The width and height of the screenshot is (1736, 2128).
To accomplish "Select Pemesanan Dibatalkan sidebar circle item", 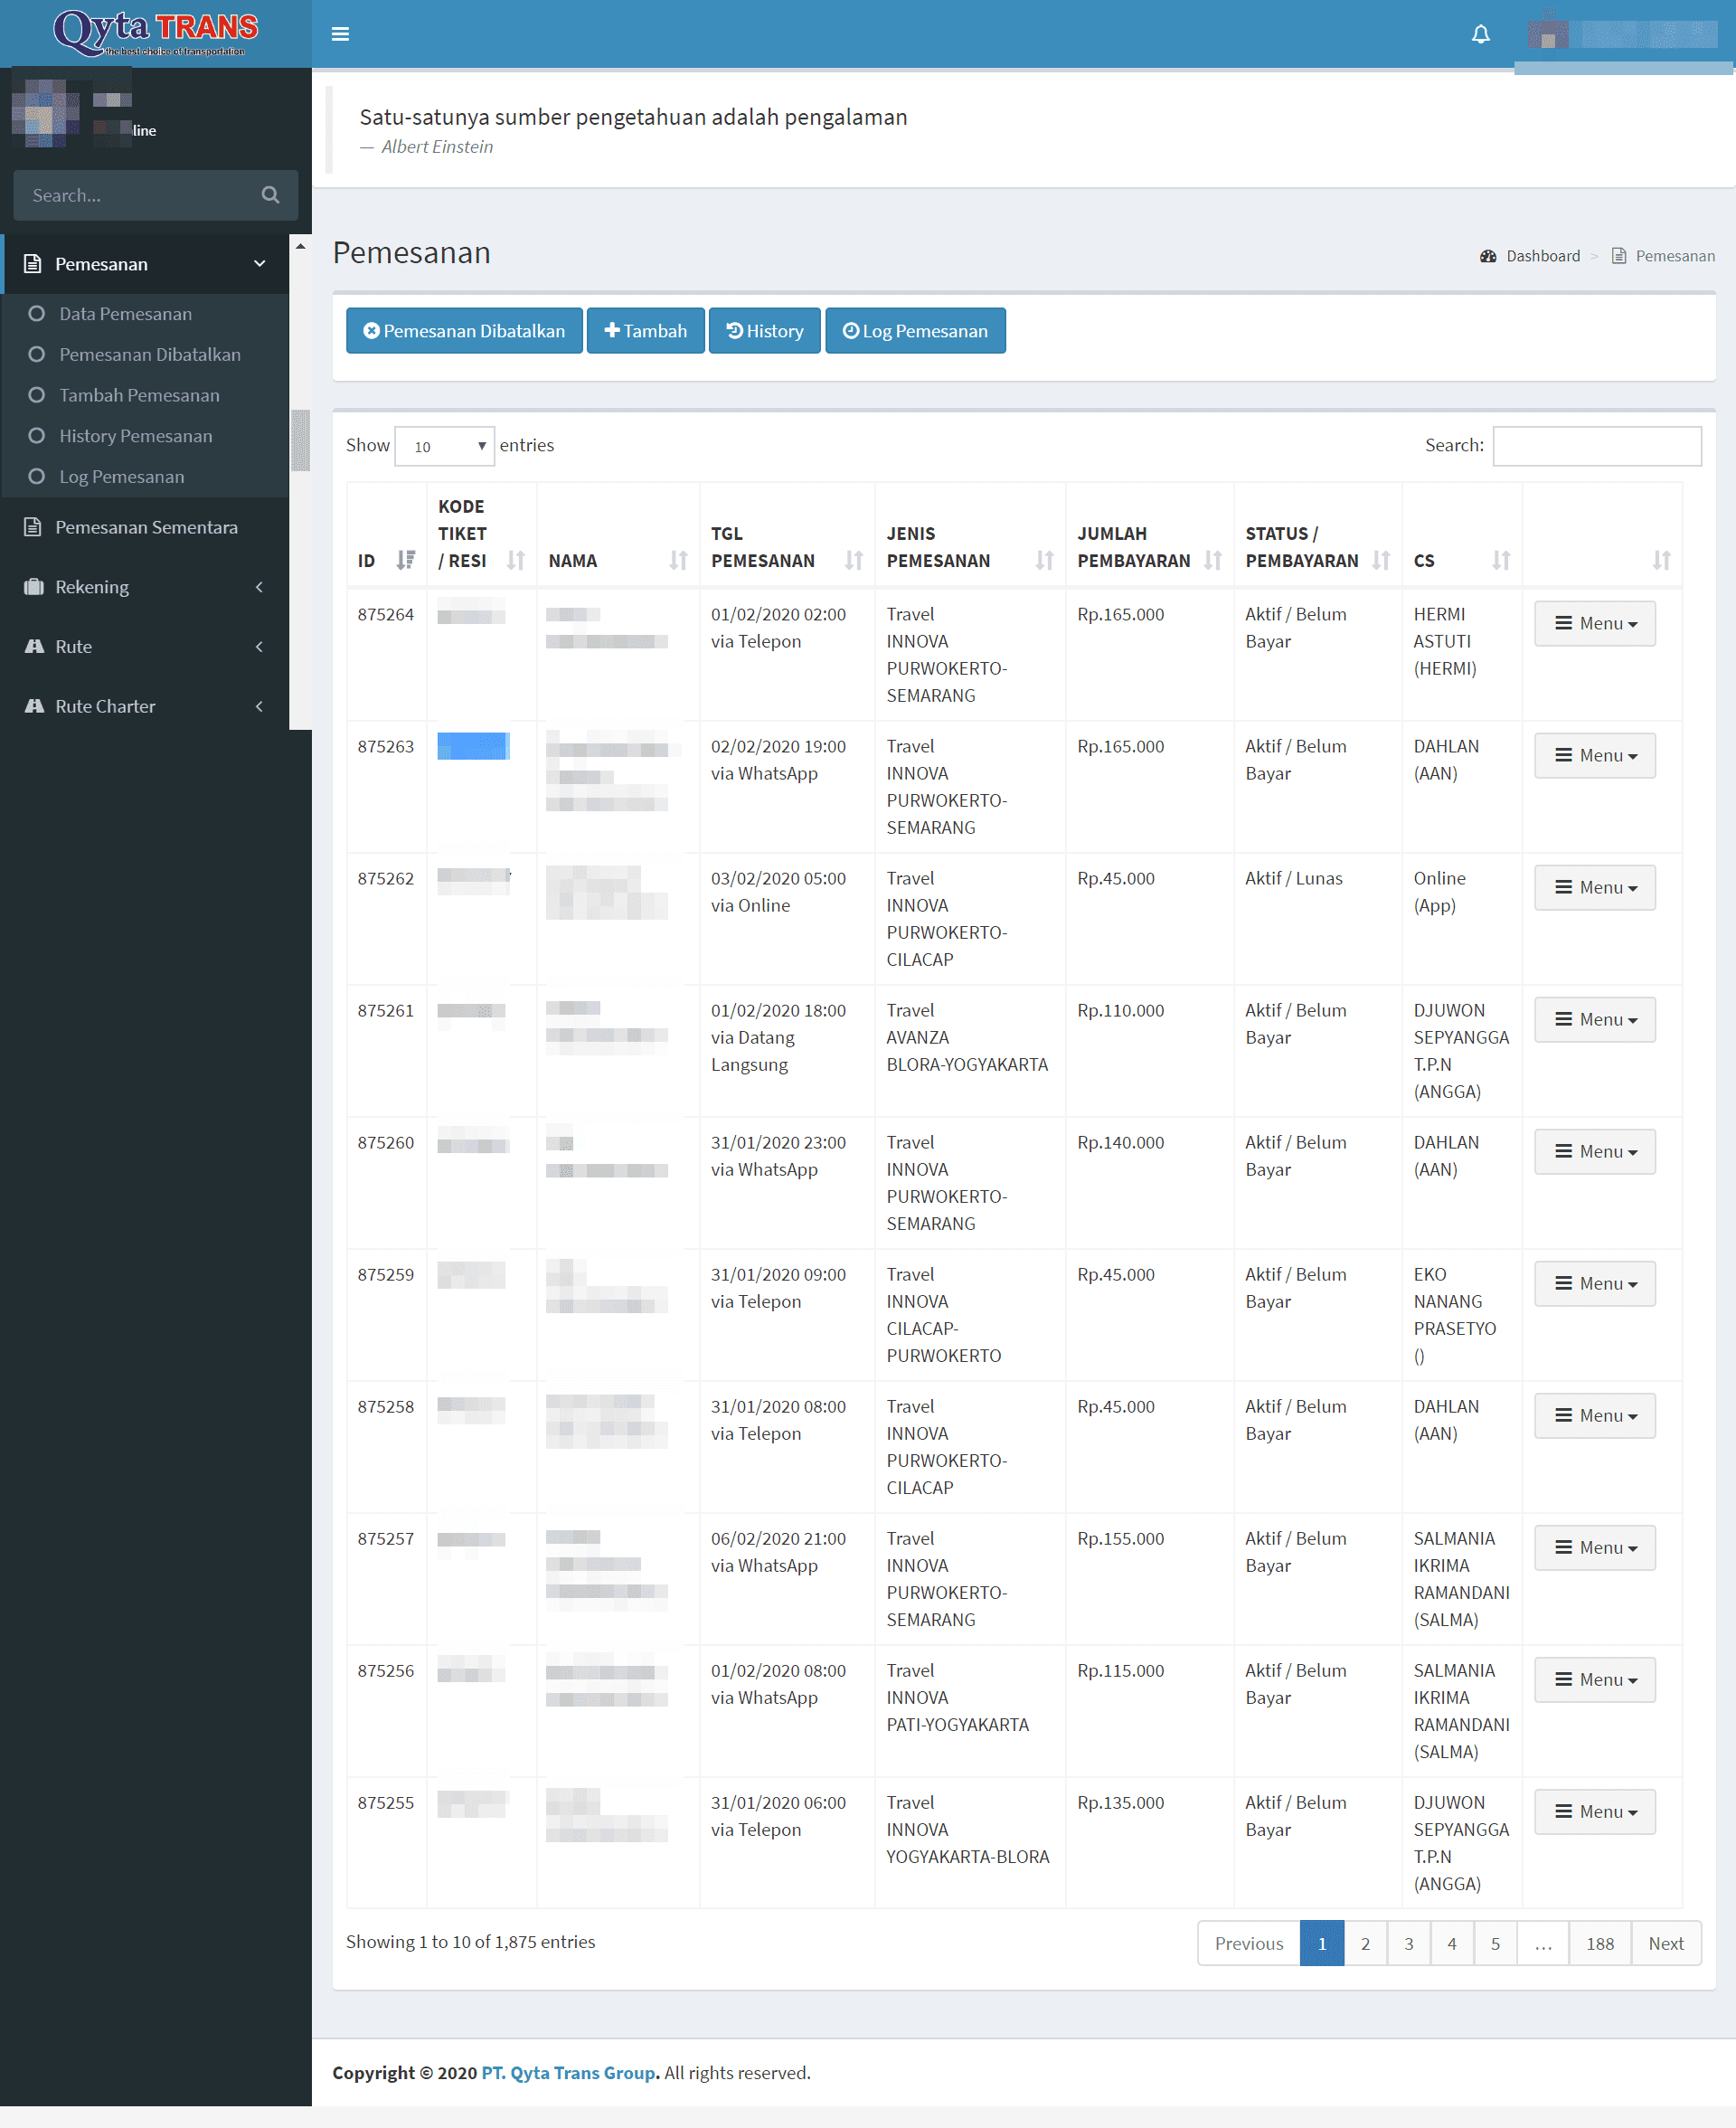I will [37, 355].
